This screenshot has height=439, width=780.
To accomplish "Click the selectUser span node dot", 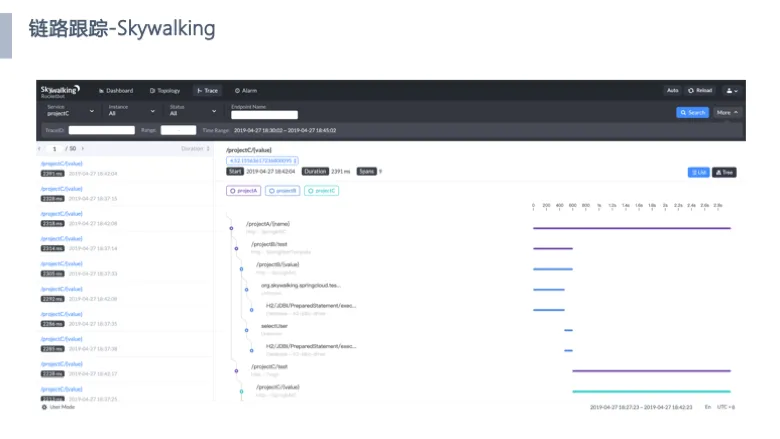I will 246,330.
